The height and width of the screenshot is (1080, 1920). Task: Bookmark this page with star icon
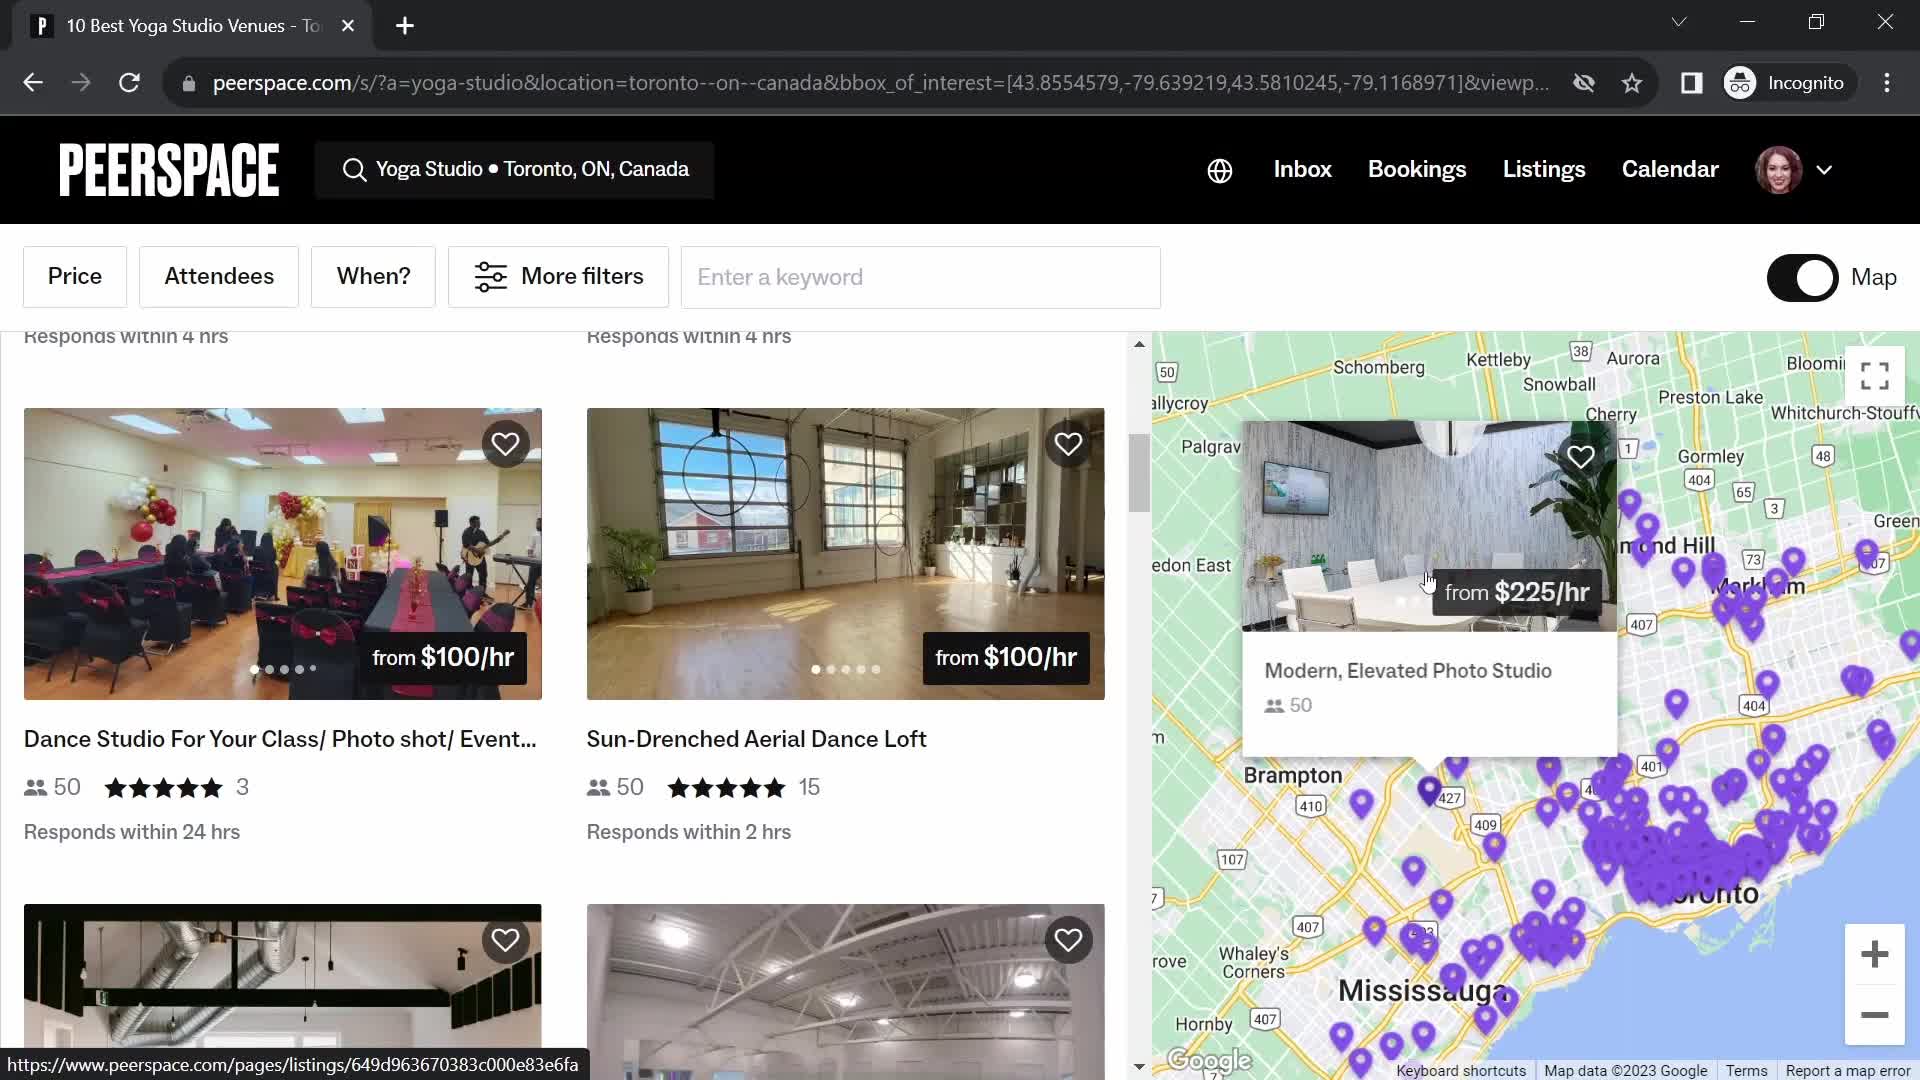1632,83
